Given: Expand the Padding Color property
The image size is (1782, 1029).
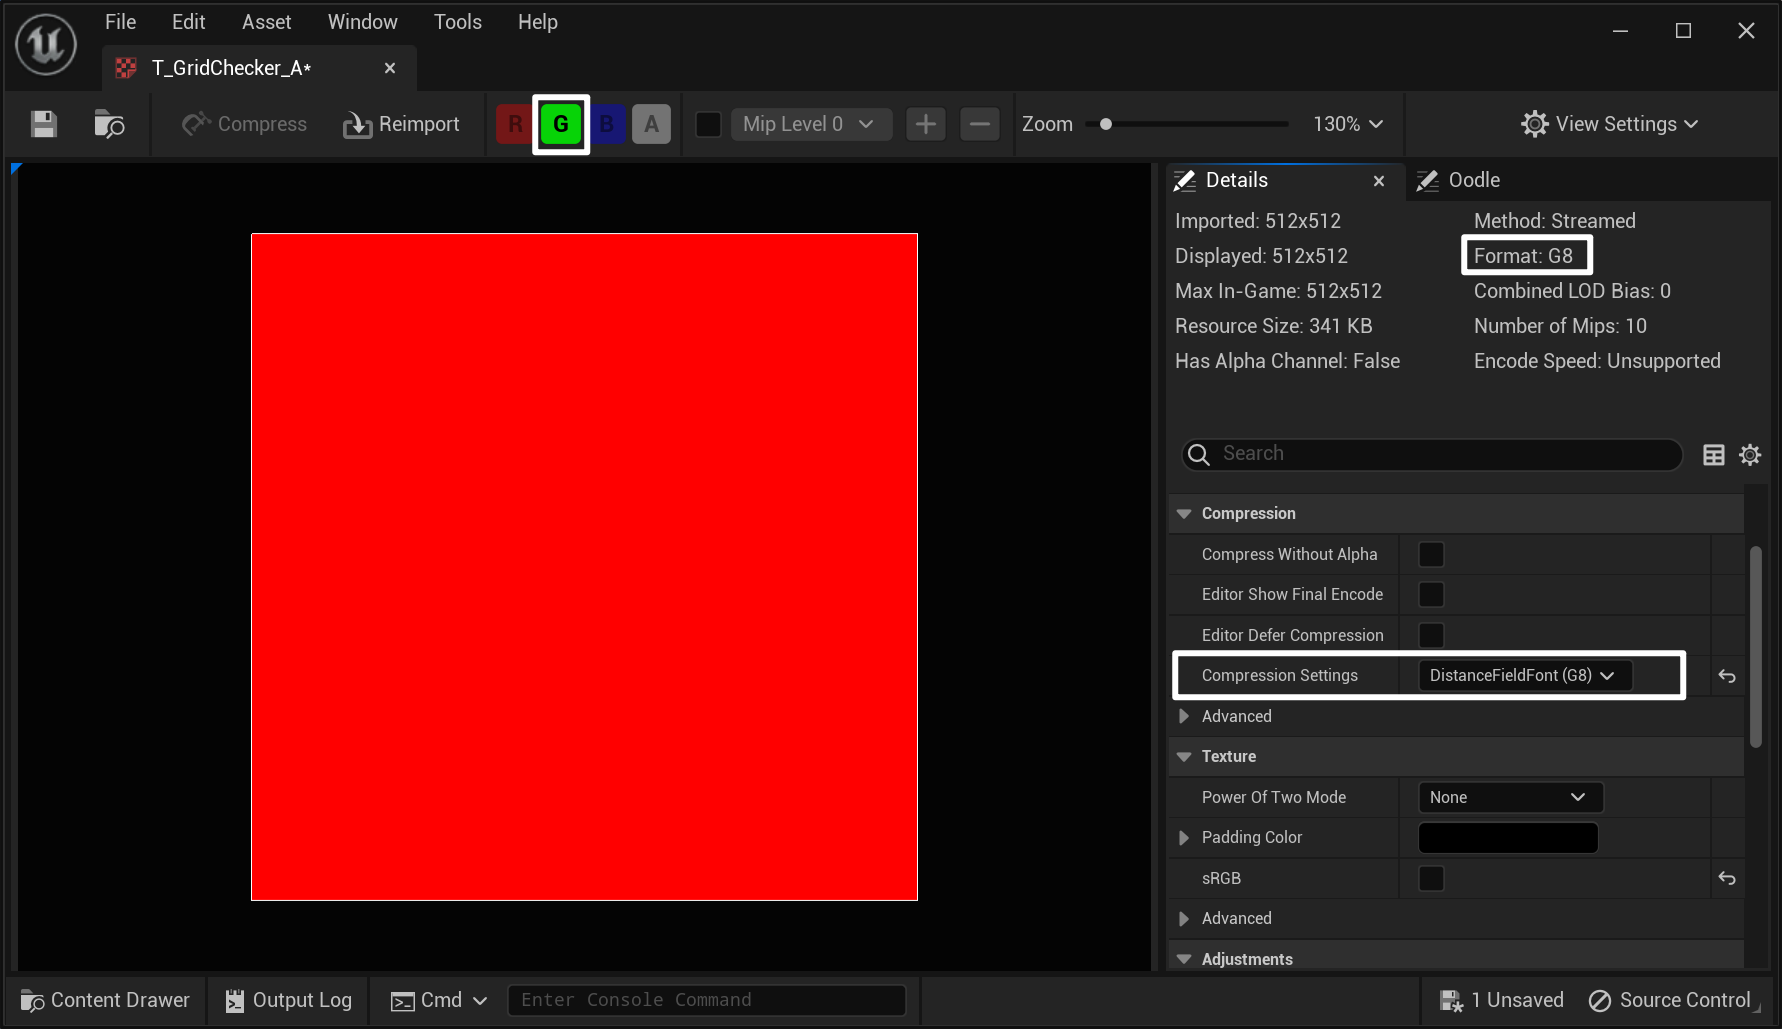Looking at the screenshot, I should click(x=1184, y=837).
